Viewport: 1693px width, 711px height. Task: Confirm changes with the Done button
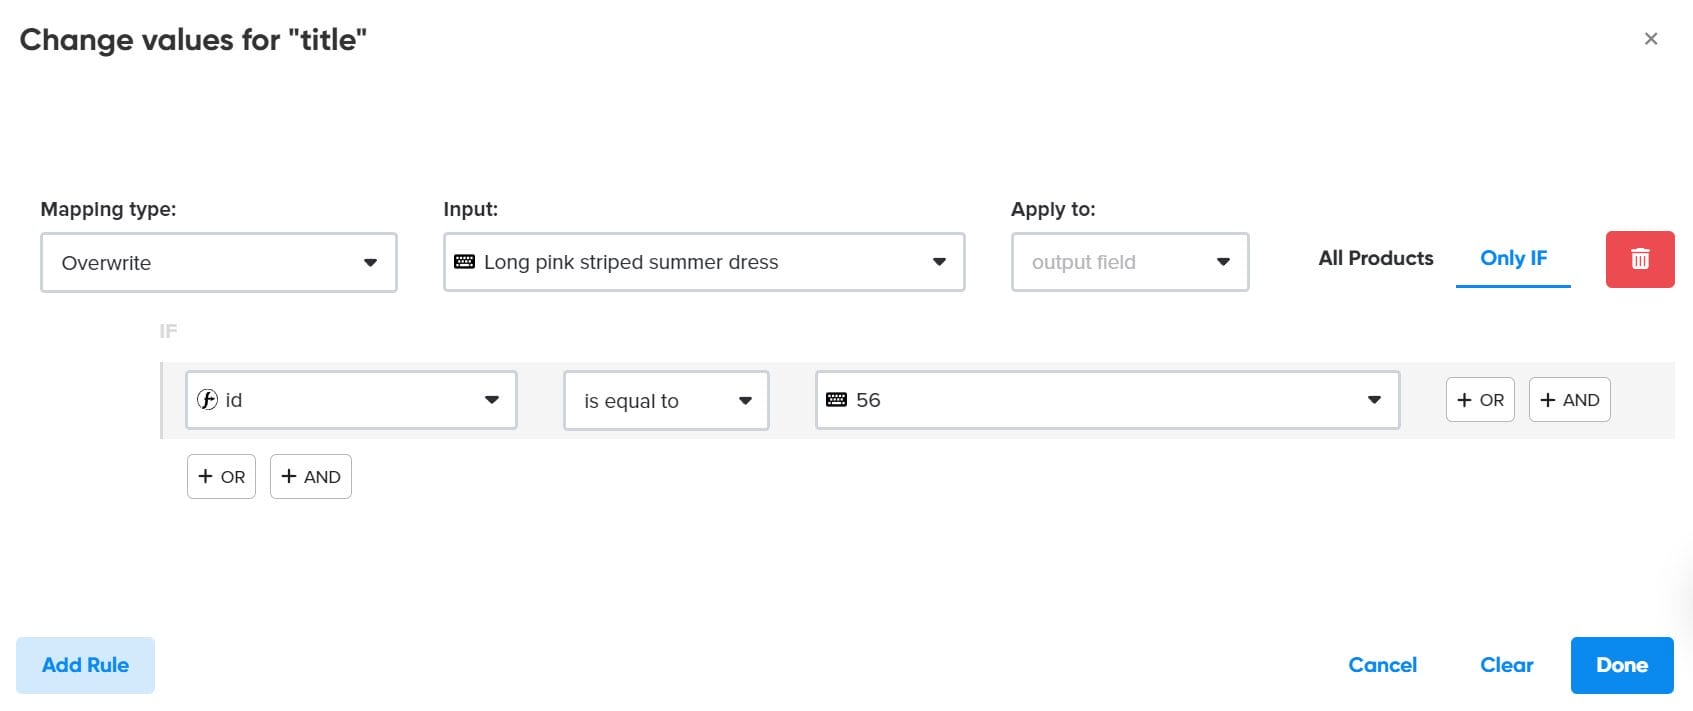pyautogui.click(x=1621, y=665)
